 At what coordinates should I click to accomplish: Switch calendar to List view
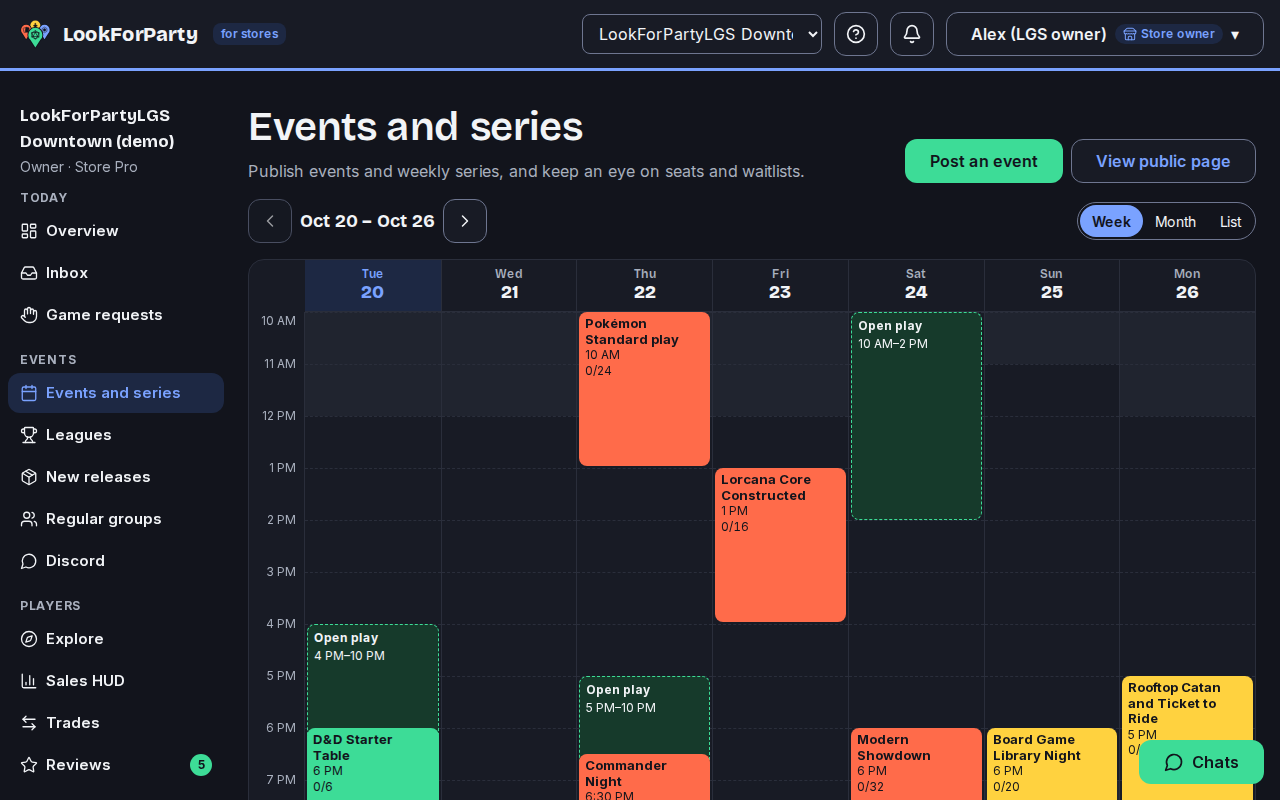(1230, 221)
